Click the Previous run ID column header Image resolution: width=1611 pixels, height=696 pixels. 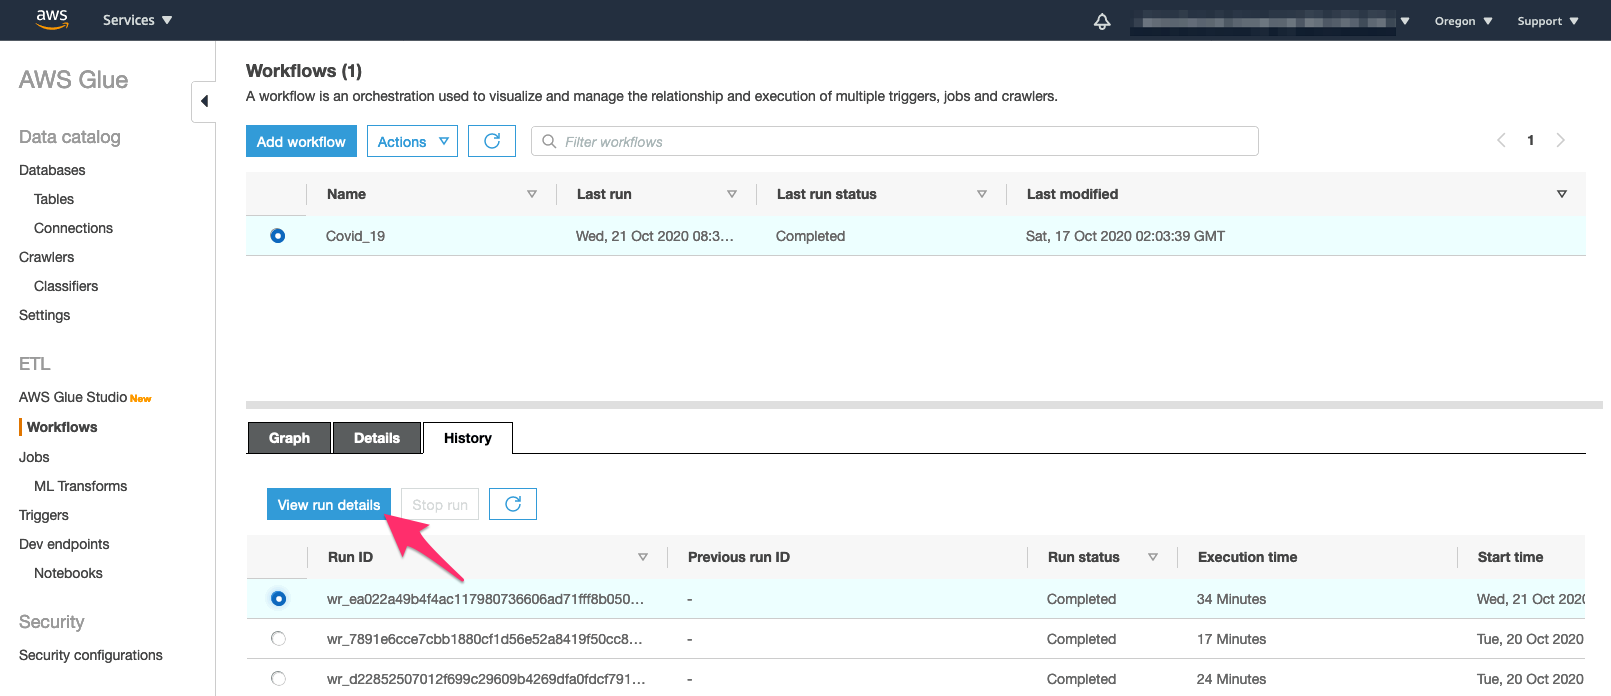point(739,557)
